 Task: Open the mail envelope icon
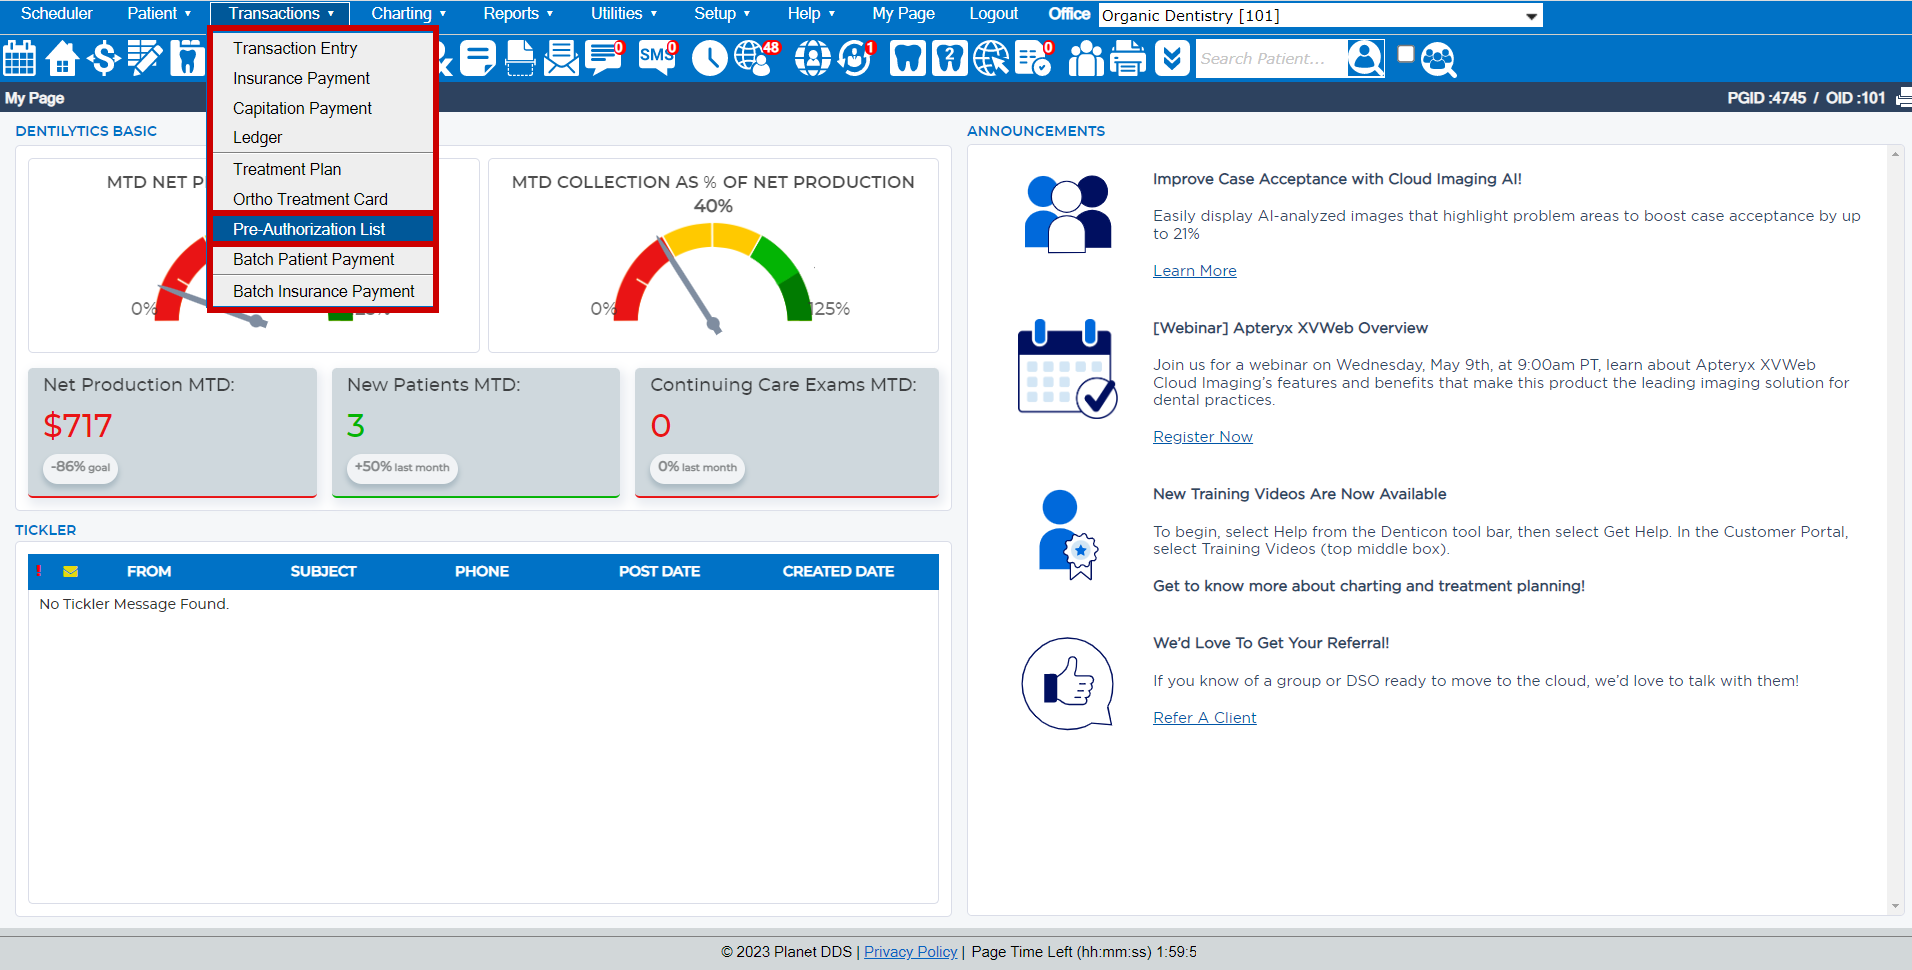click(x=560, y=58)
